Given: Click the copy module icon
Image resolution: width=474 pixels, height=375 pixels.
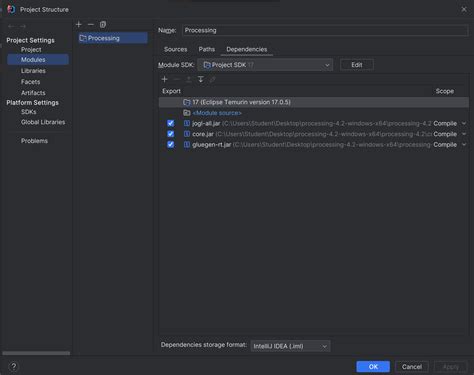Looking at the screenshot, I should 103,24.
